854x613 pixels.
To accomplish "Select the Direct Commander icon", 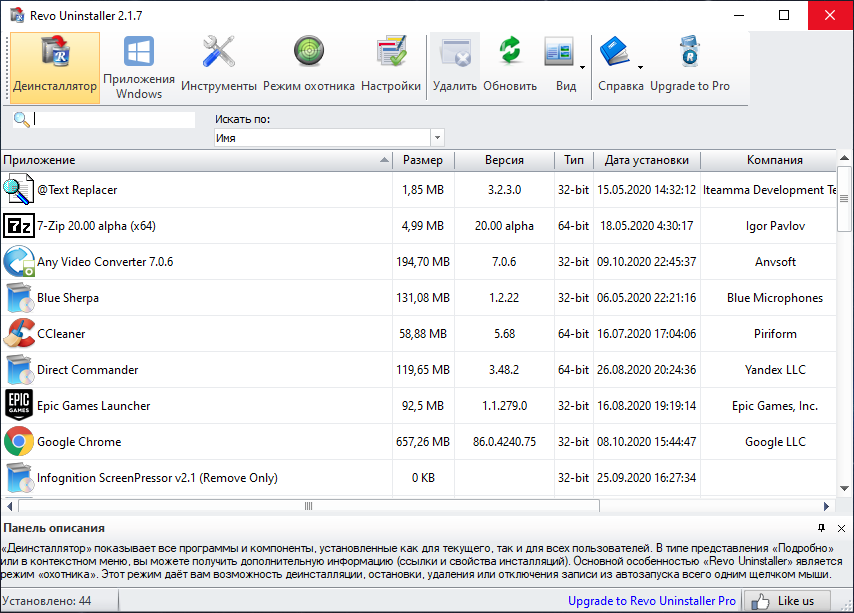I will 19,370.
